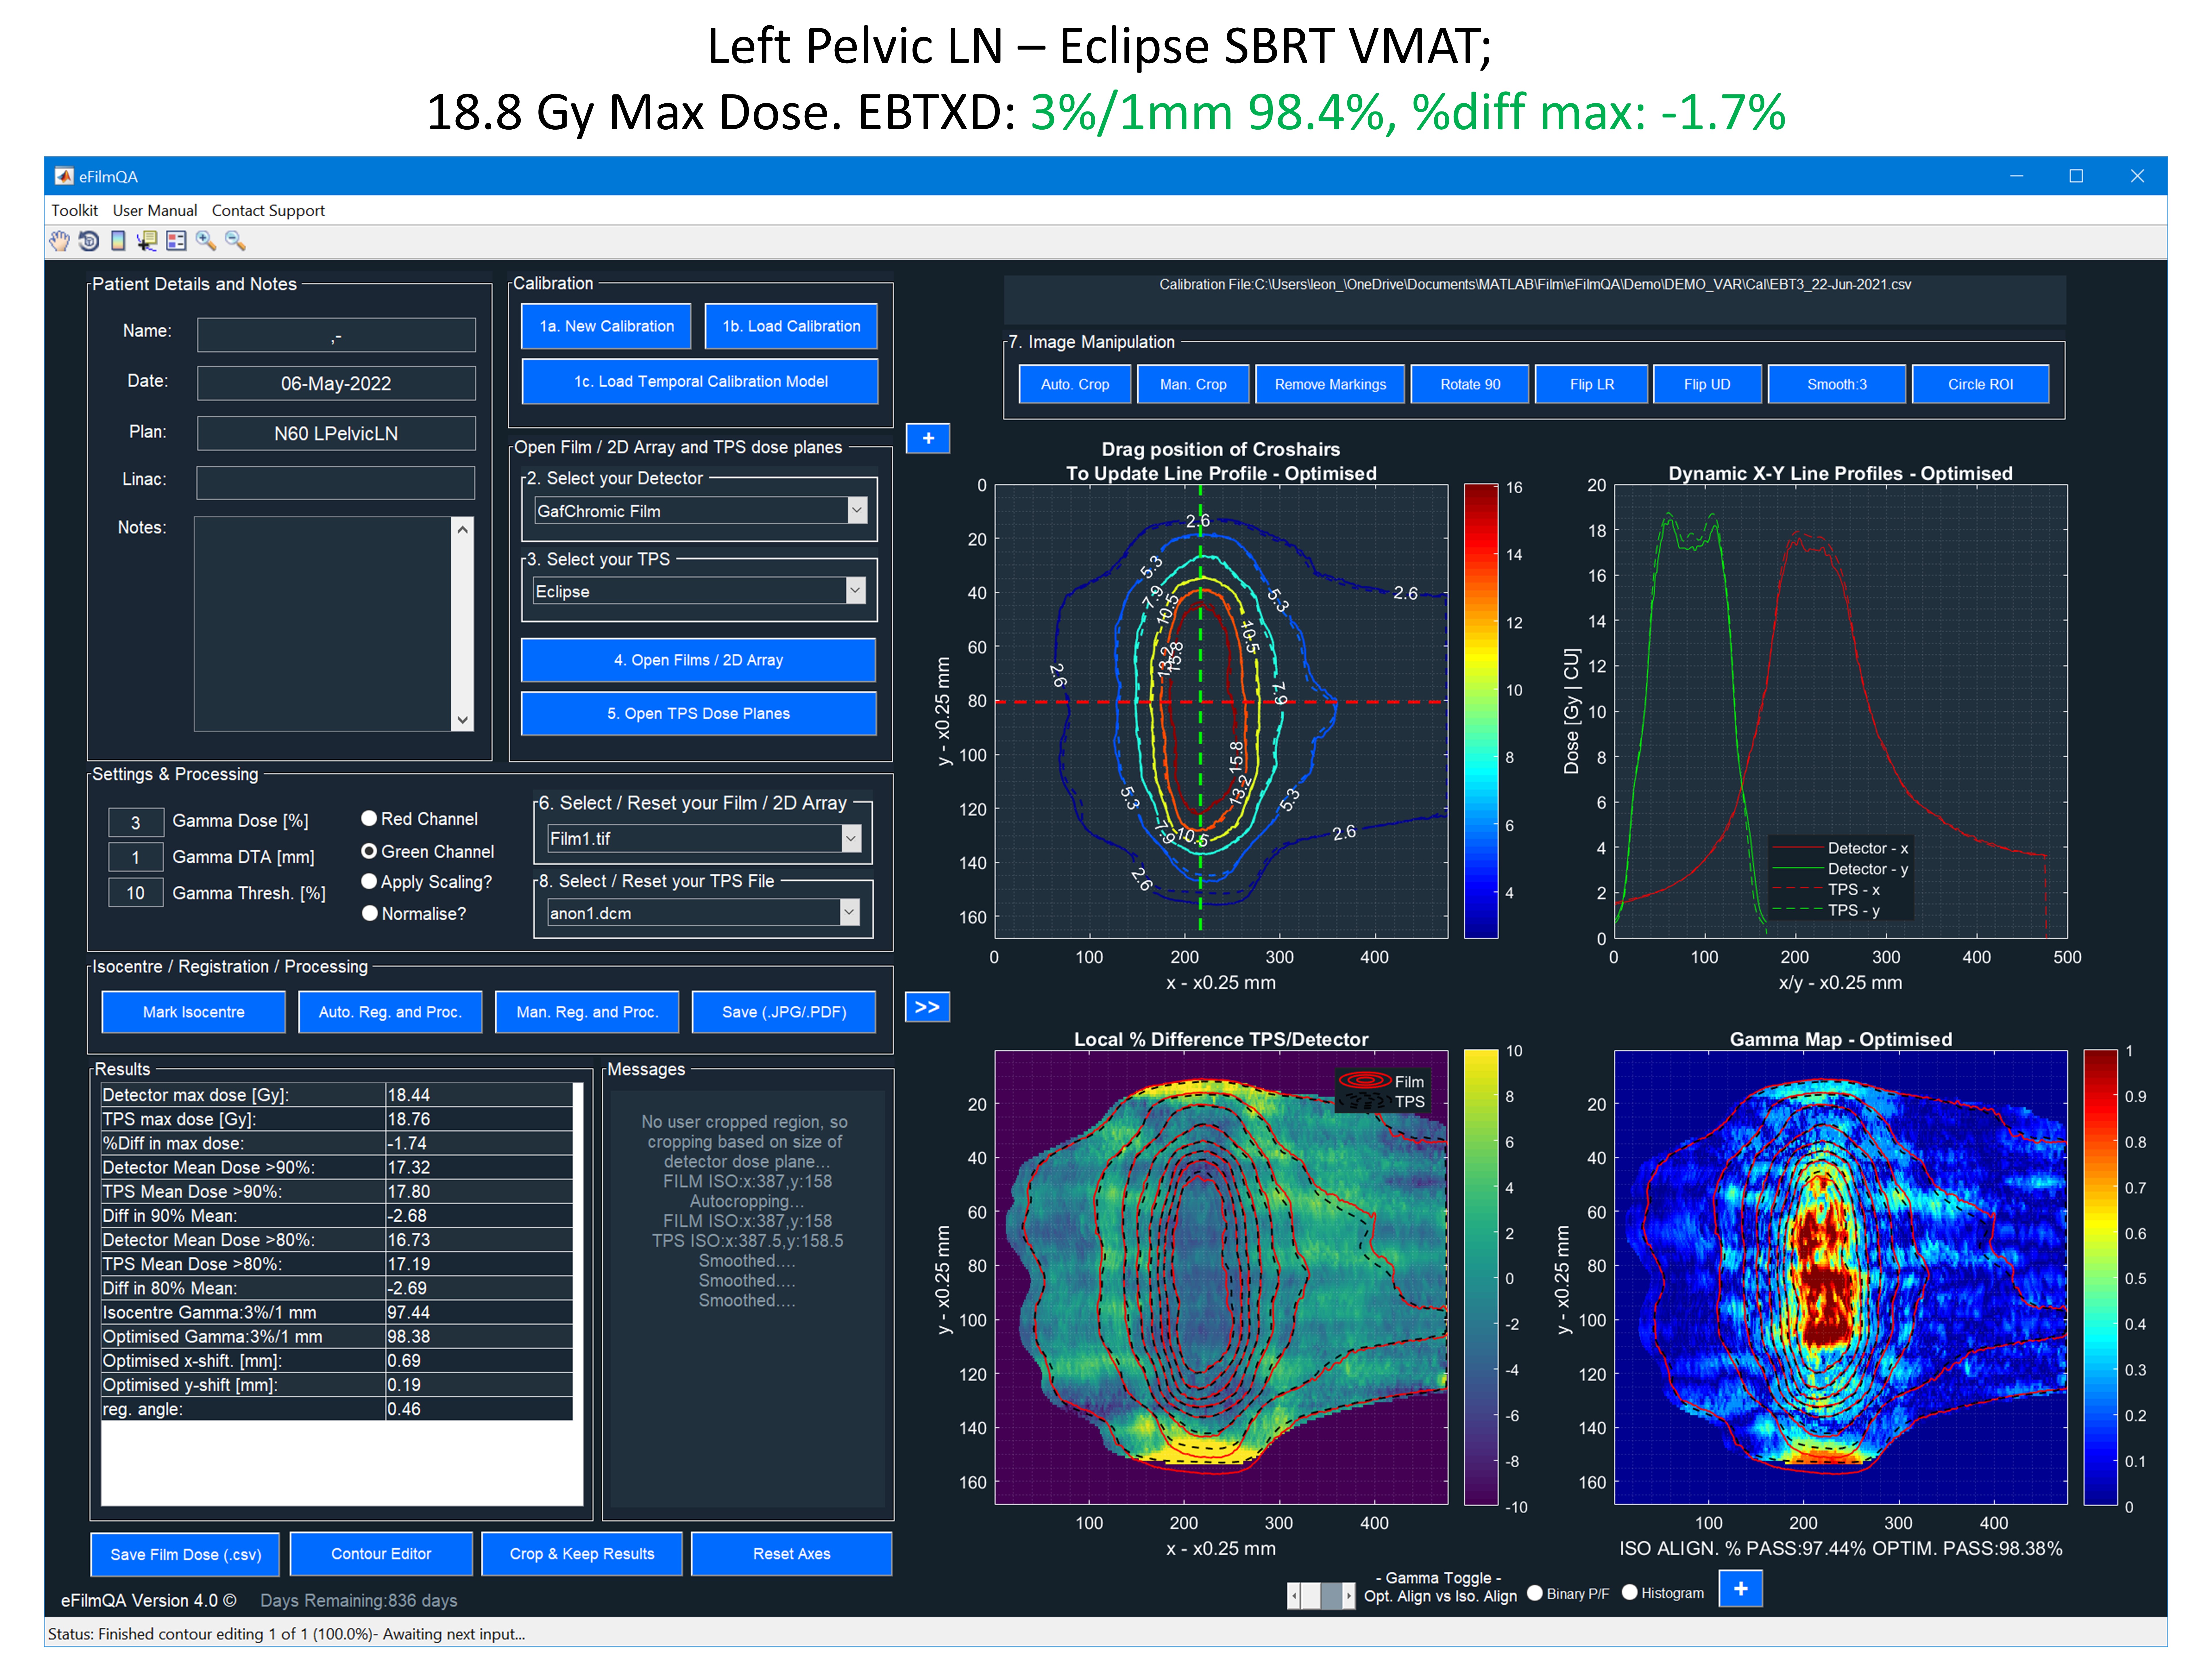
Task: Select the Zoom Out magnifier tool
Action: pos(235,241)
